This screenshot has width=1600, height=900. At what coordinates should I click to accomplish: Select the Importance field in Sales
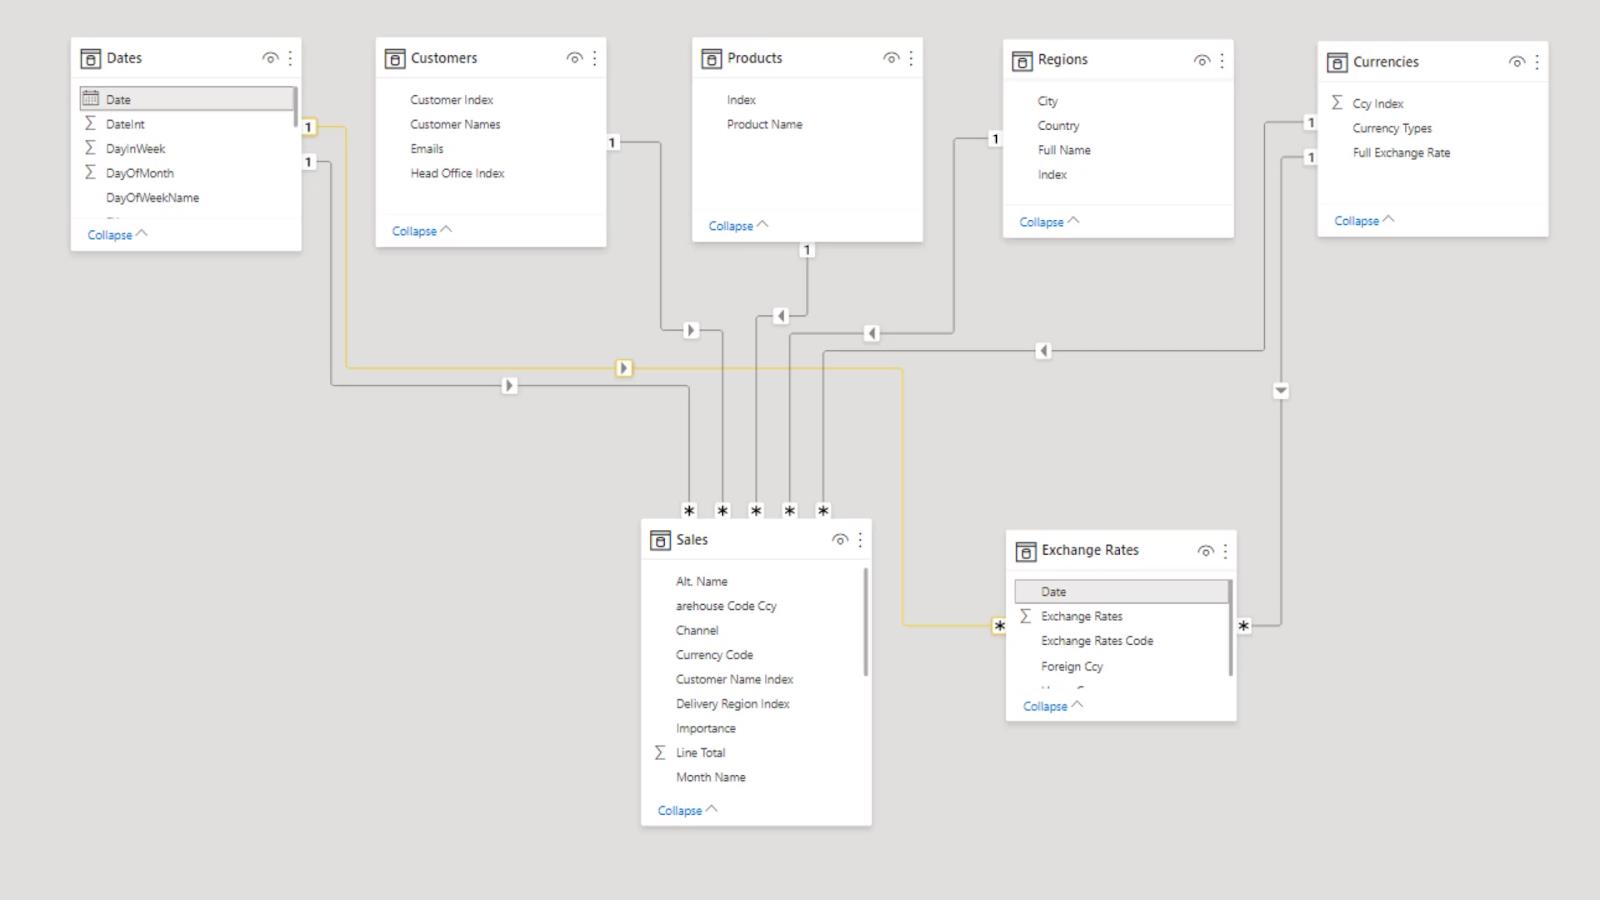pyautogui.click(x=705, y=729)
